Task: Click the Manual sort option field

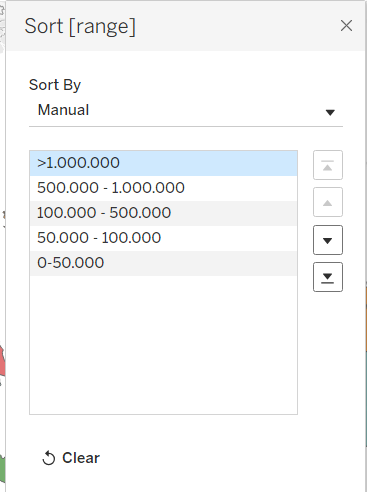Action: (186, 111)
